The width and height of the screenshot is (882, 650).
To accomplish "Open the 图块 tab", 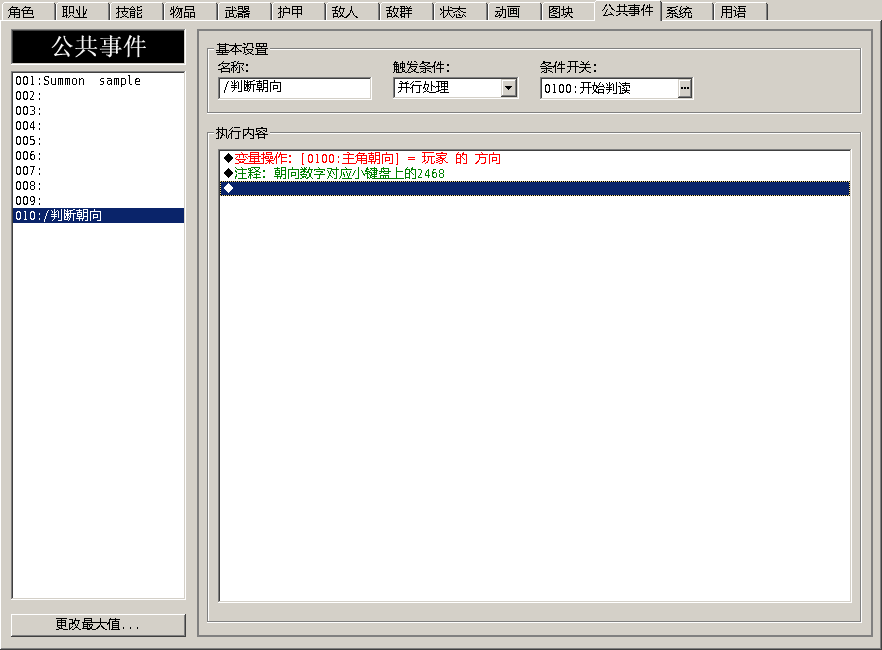I will tap(568, 12).
